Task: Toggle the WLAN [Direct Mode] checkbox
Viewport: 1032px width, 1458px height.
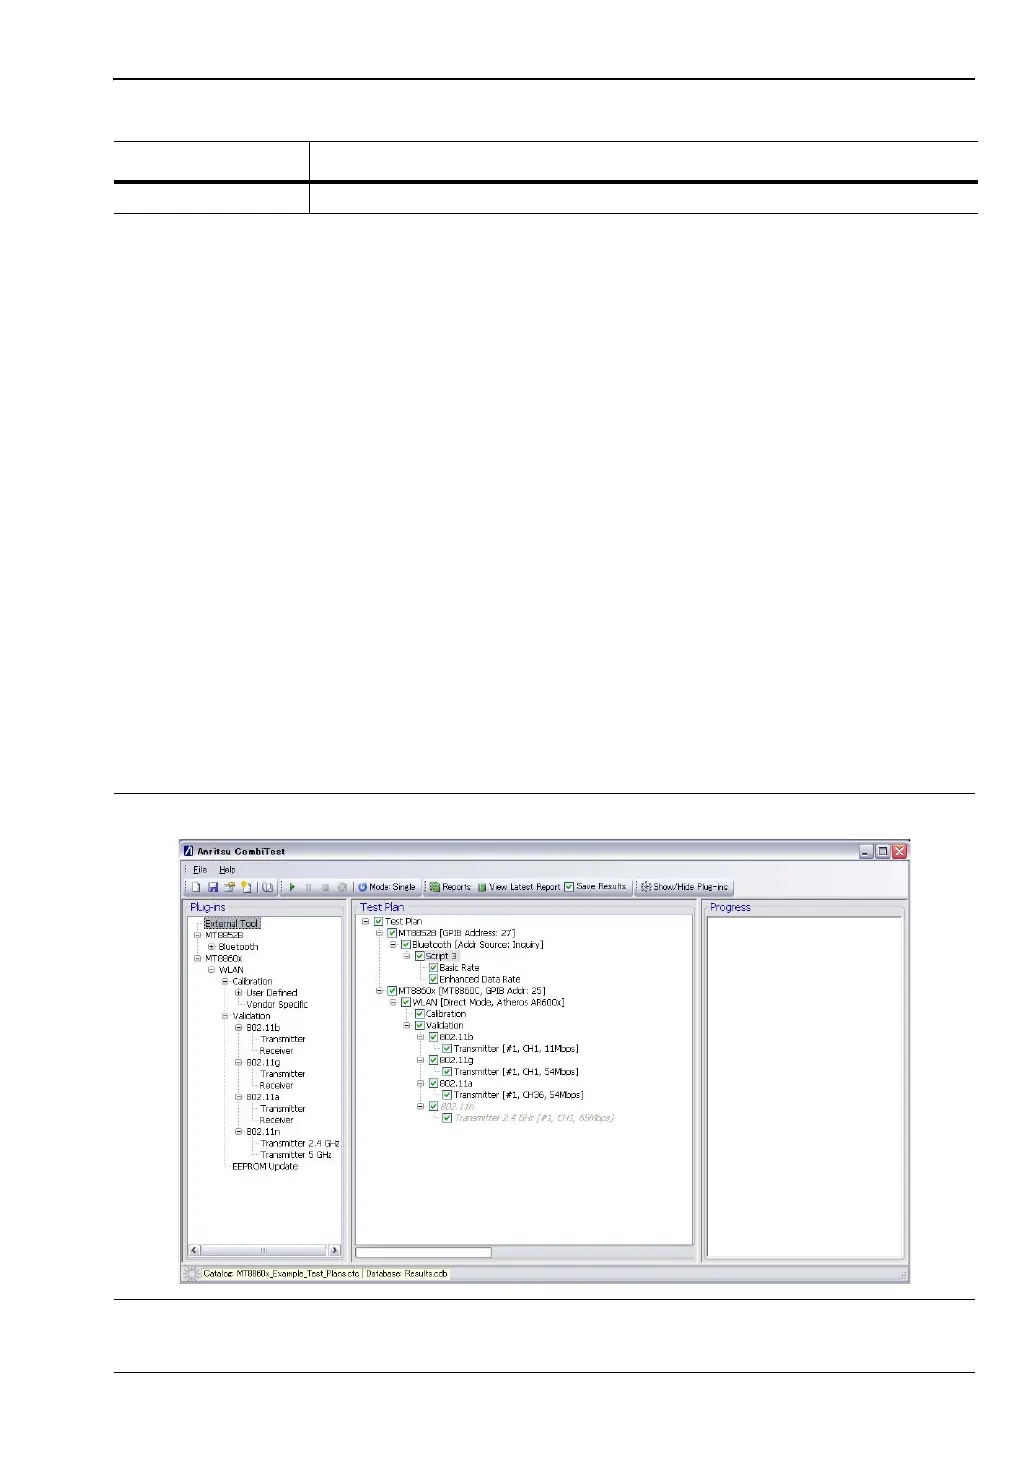Action: [406, 1002]
